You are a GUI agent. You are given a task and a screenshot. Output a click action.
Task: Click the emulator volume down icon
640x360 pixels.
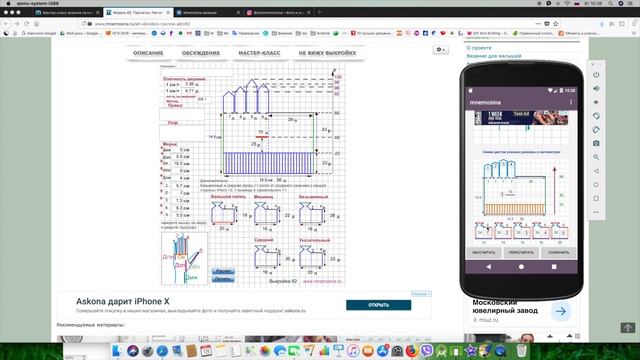(x=596, y=102)
